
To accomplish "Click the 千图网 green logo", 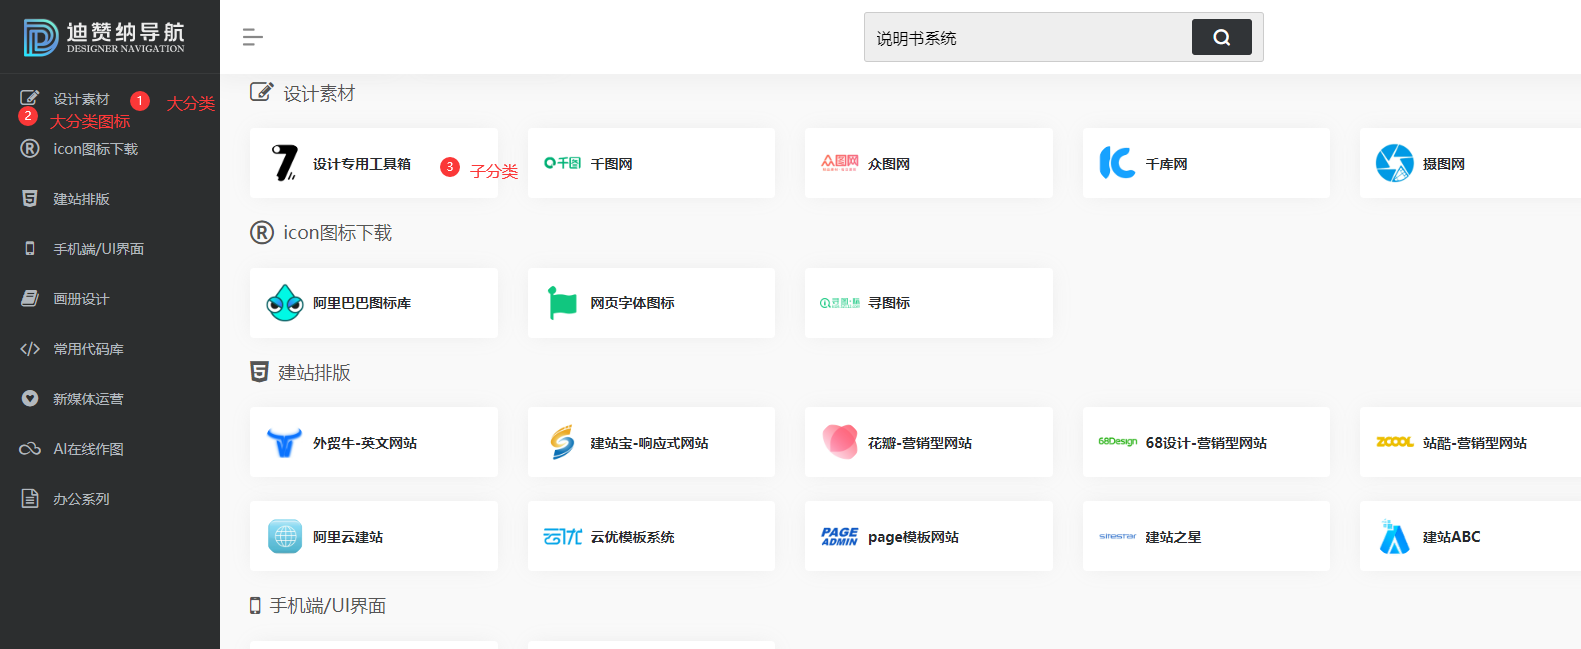I will pyautogui.click(x=562, y=163).
